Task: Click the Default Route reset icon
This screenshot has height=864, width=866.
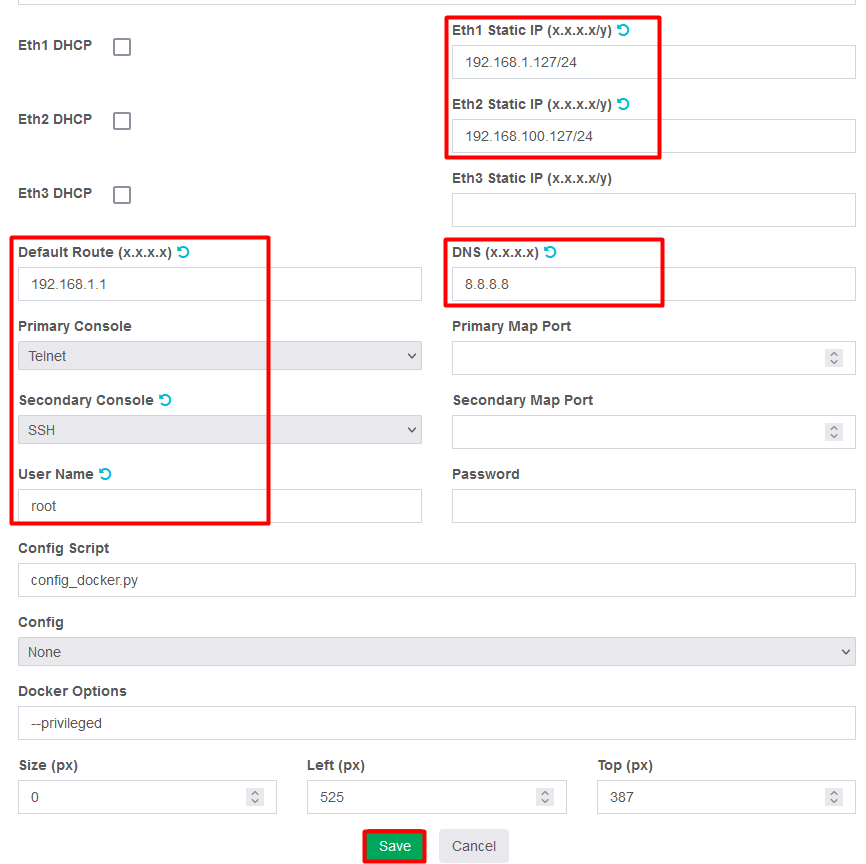Action: click(x=183, y=252)
